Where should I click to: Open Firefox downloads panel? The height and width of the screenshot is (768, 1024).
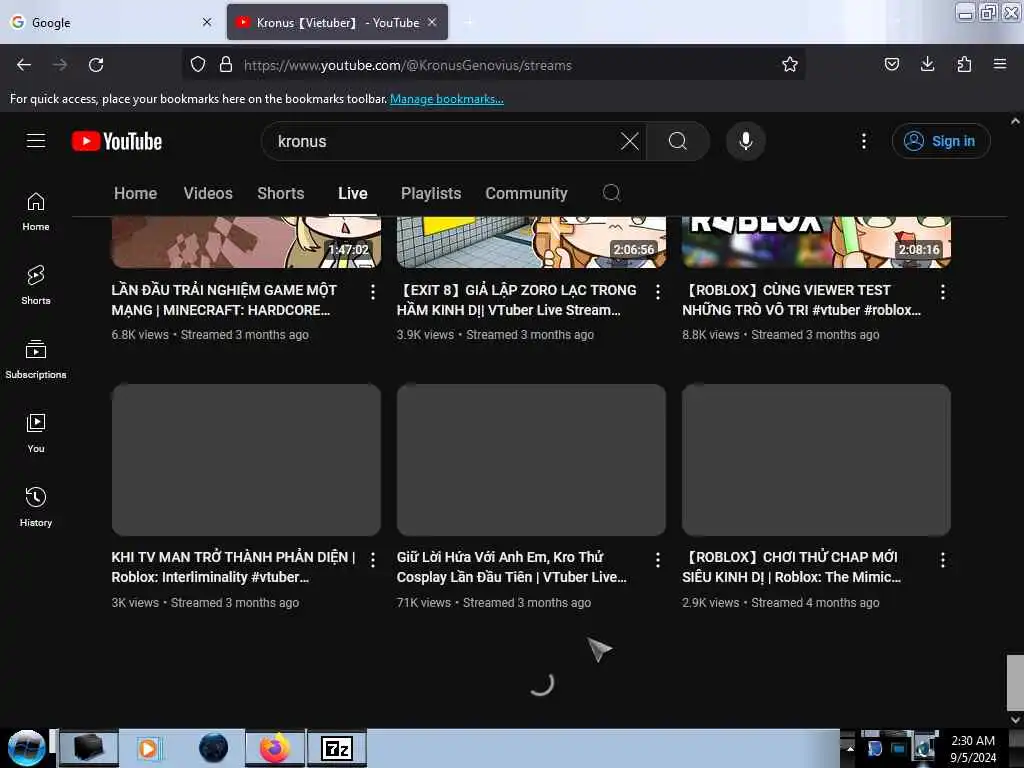(x=927, y=65)
